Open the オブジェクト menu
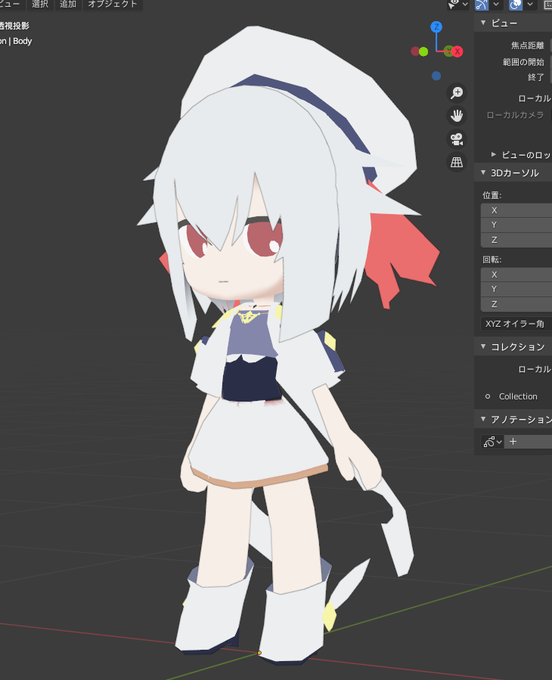This screenshot has width=552, height=680. [113, 4]
